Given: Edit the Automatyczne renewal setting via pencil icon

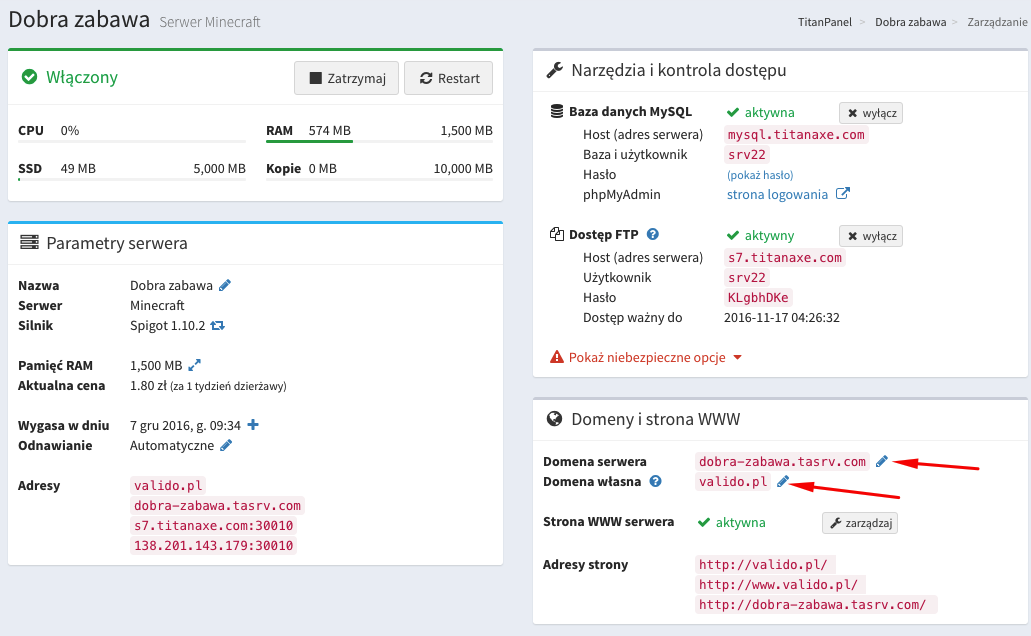Looking at the screenshot, I should coord(226,445).
